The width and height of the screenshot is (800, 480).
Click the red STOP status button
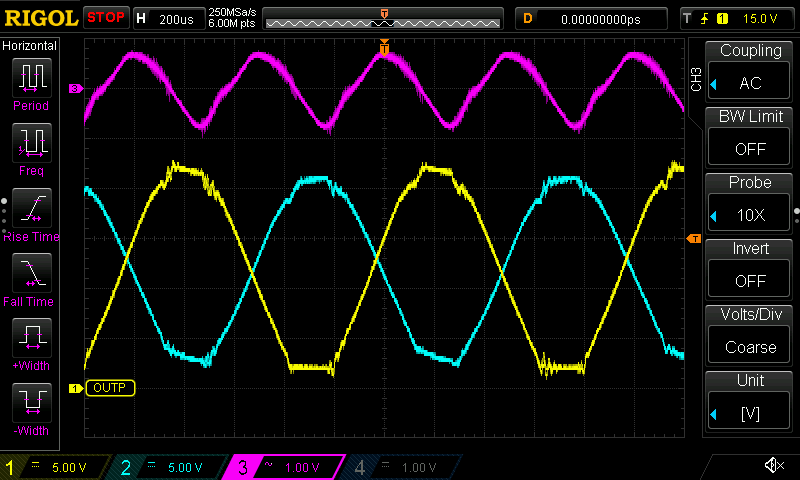(106, 18)
